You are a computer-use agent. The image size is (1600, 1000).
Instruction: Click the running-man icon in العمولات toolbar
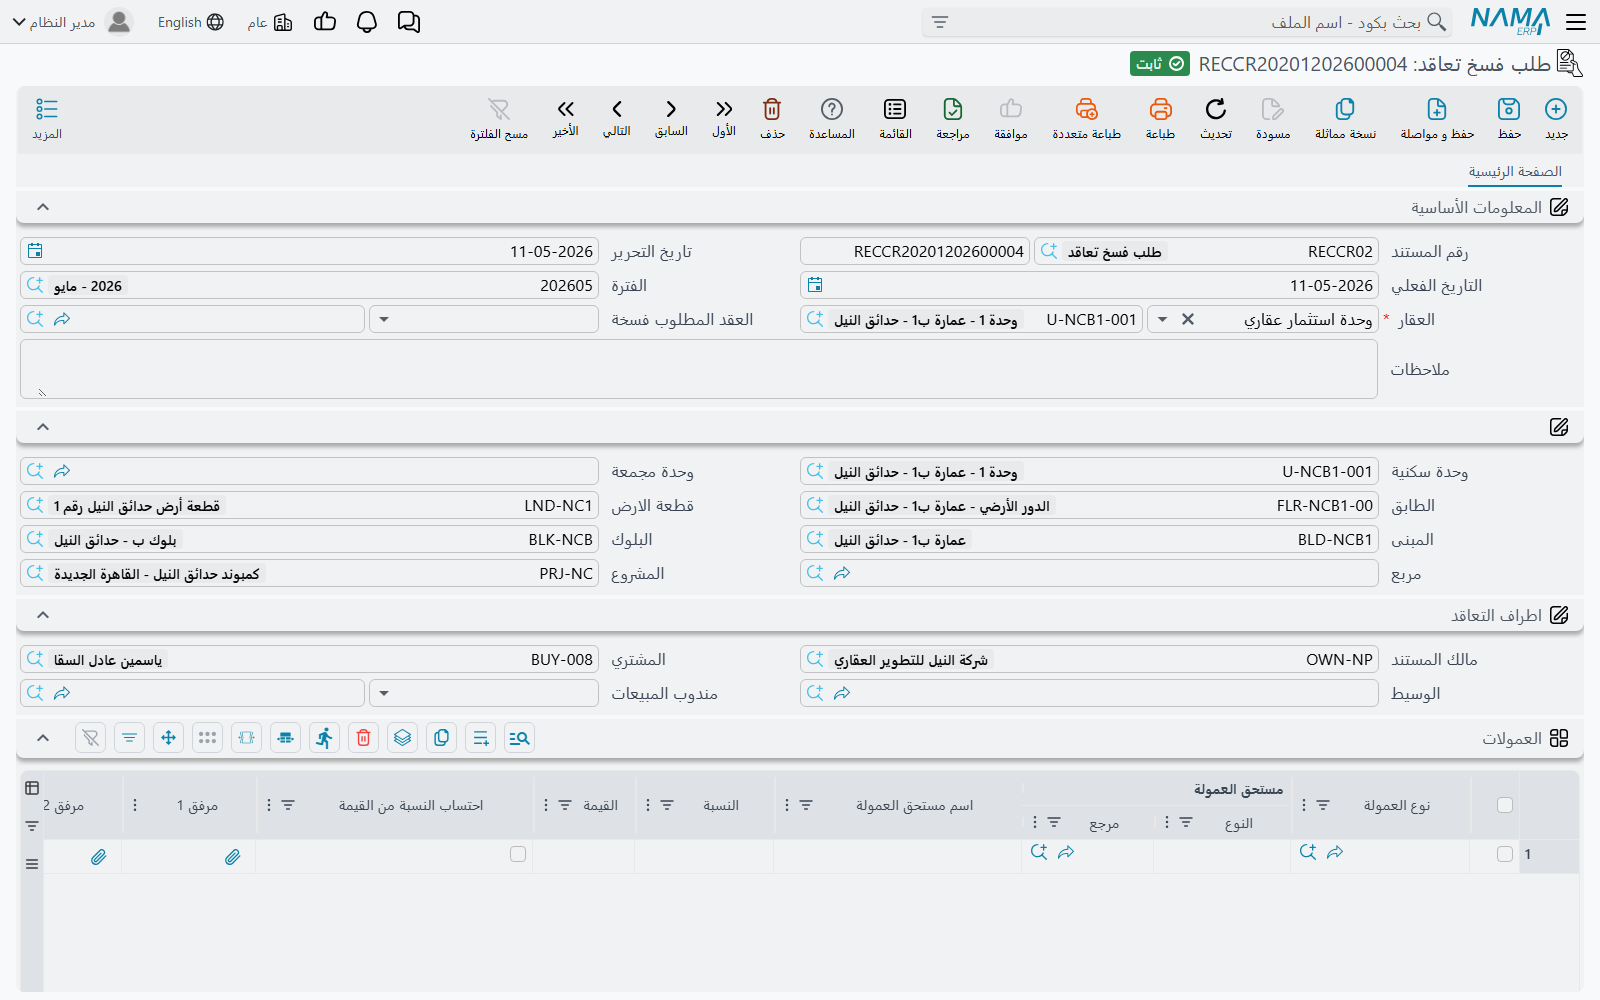click(x=324, y=738)
